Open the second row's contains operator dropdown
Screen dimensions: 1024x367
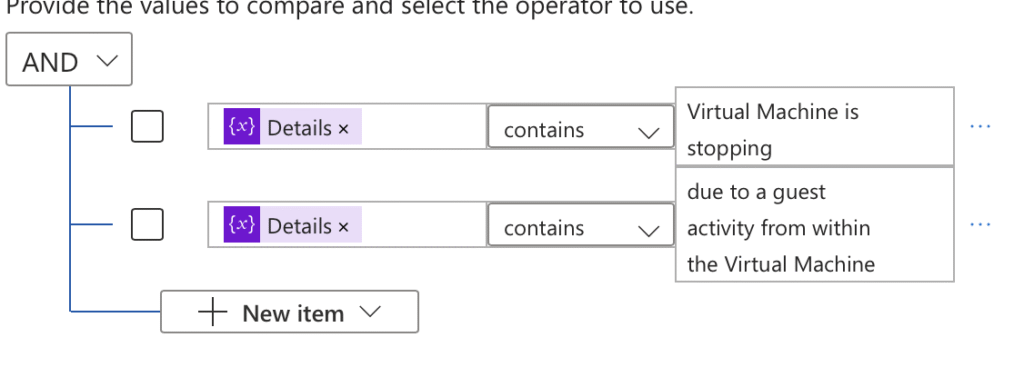(x=581, y=225)
